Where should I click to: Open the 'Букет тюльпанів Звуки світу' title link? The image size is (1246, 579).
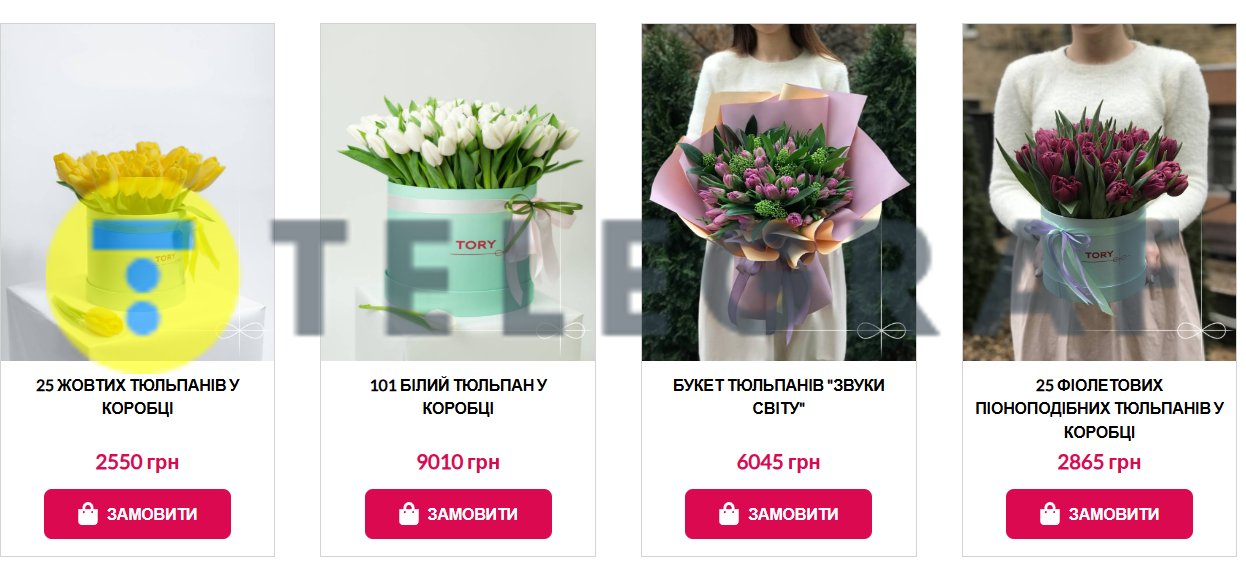tap(779, 397)
